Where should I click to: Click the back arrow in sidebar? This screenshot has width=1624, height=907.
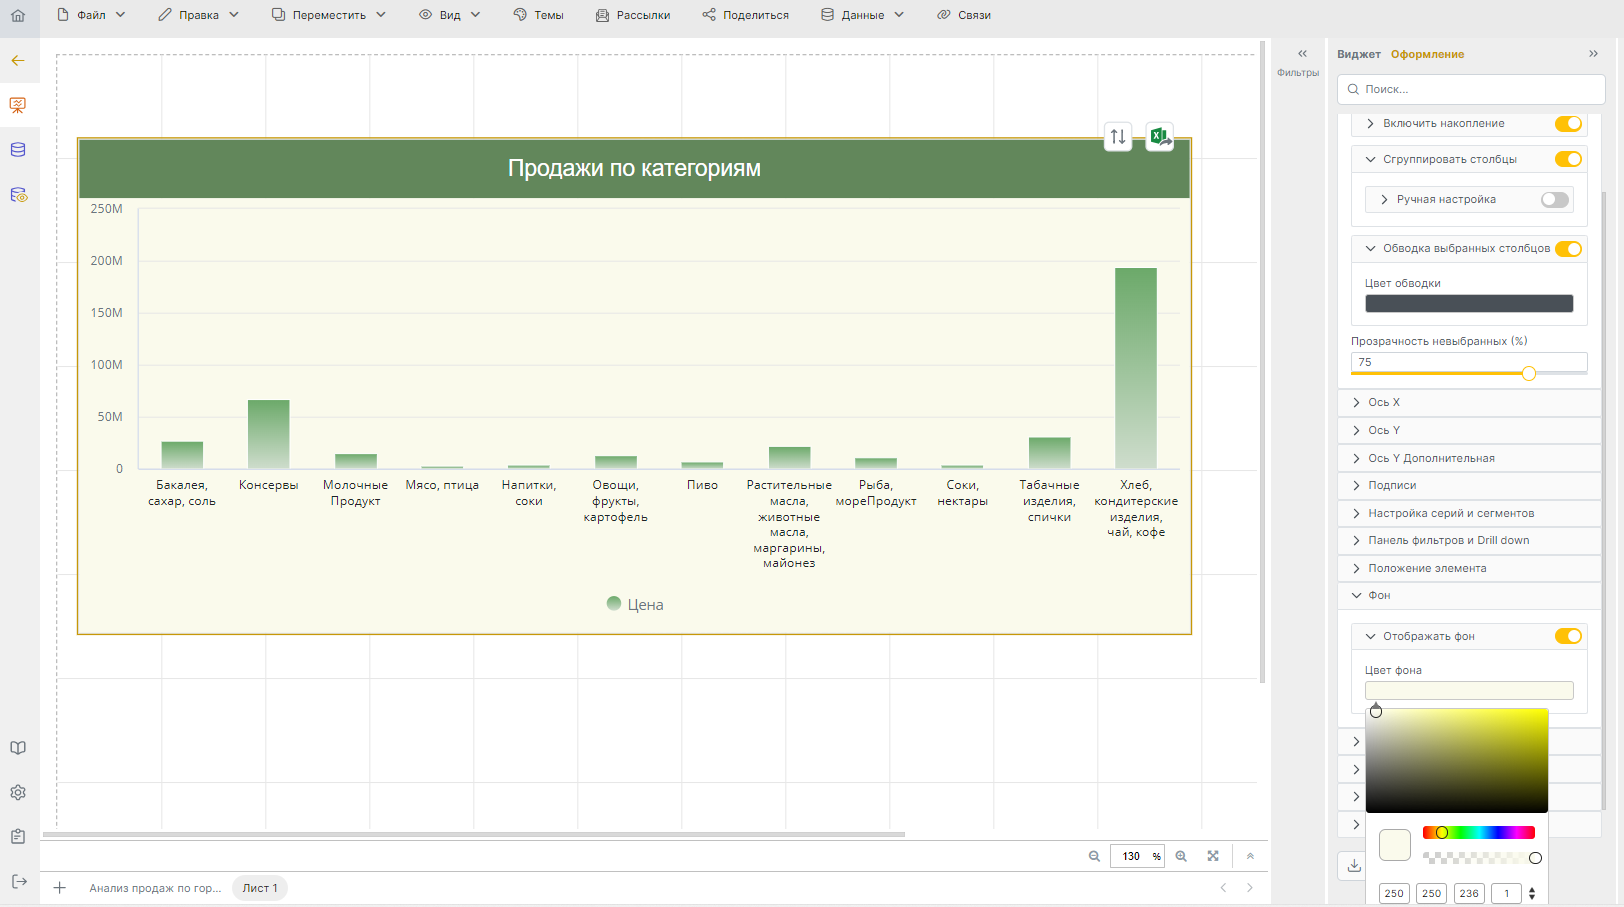17,61
